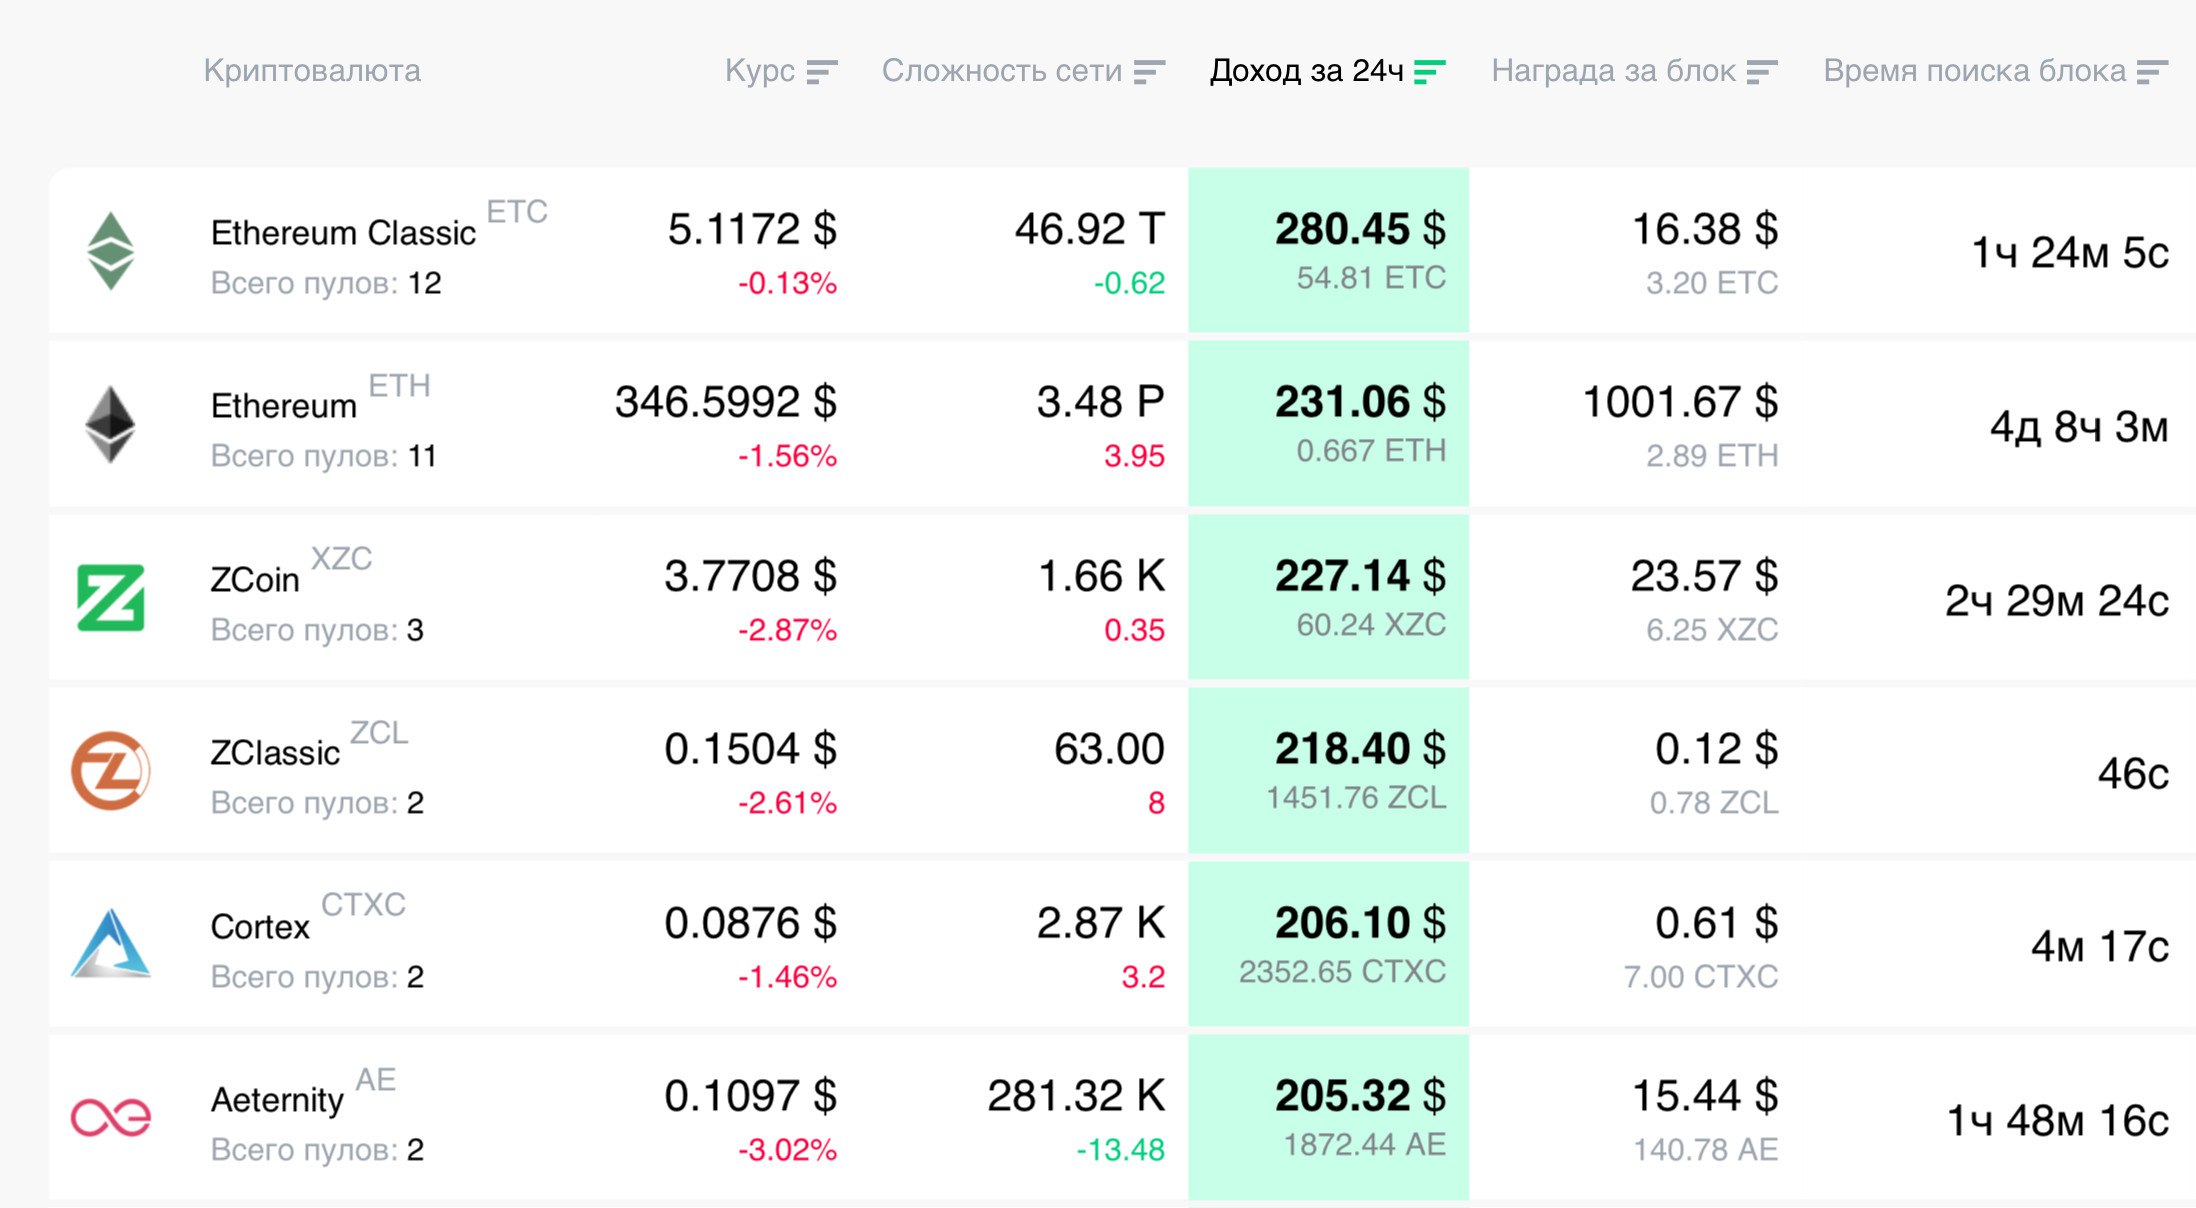This screenshot has height=1208, width=2196.
Task: Click the green ZCoin logo
Action: [x=111, y=598]
